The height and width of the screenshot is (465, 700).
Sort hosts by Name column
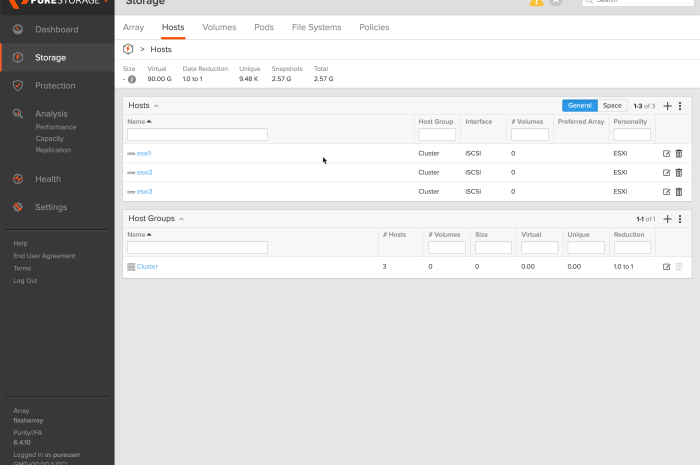pos(137,121)
